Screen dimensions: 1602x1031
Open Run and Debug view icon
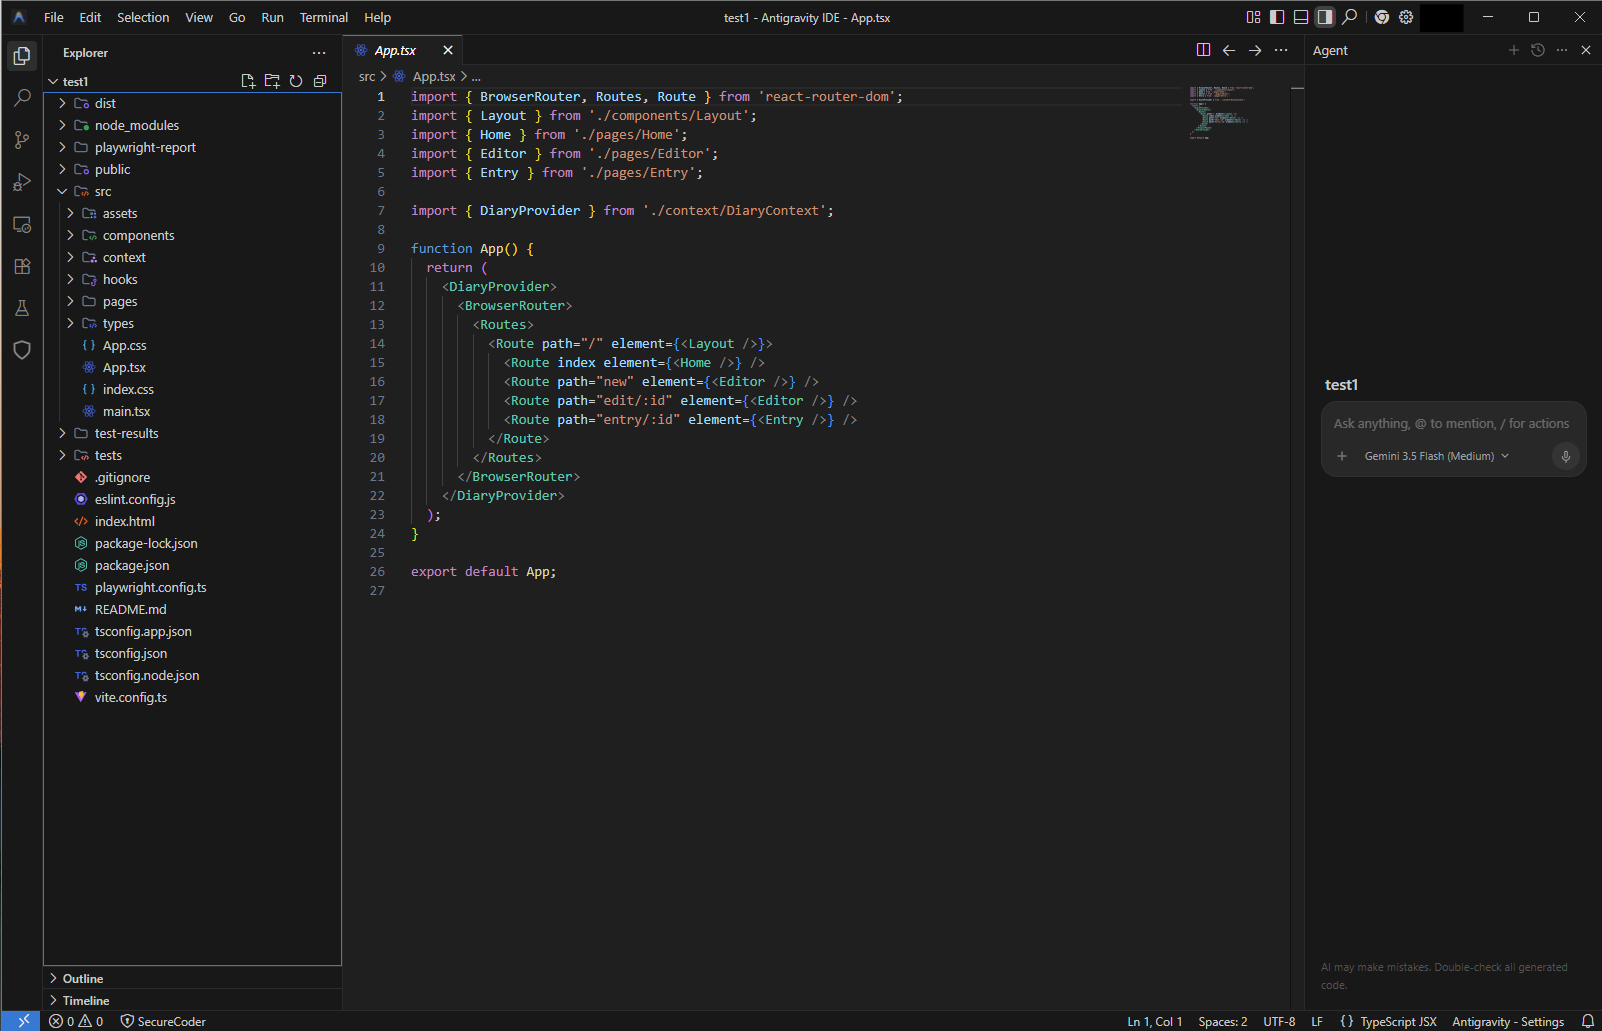[x=22, y=182]
